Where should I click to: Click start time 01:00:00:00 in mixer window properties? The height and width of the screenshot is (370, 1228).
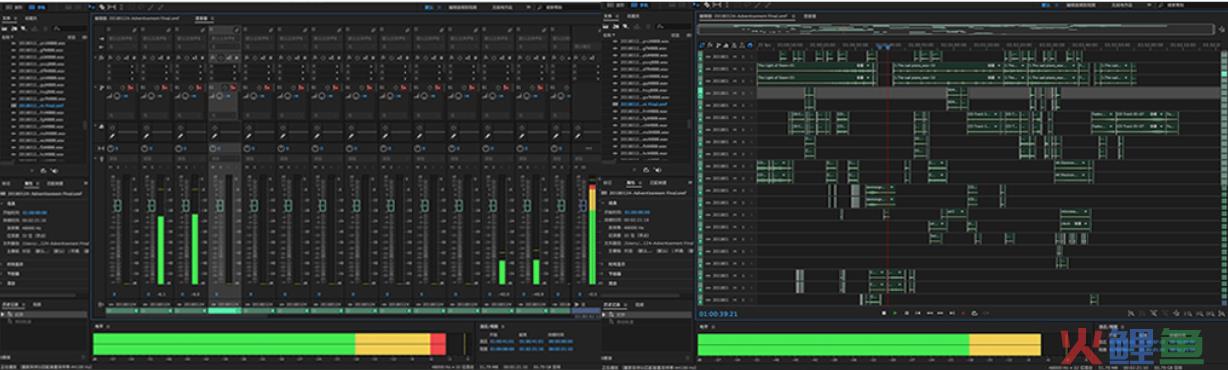coord(36,212)
